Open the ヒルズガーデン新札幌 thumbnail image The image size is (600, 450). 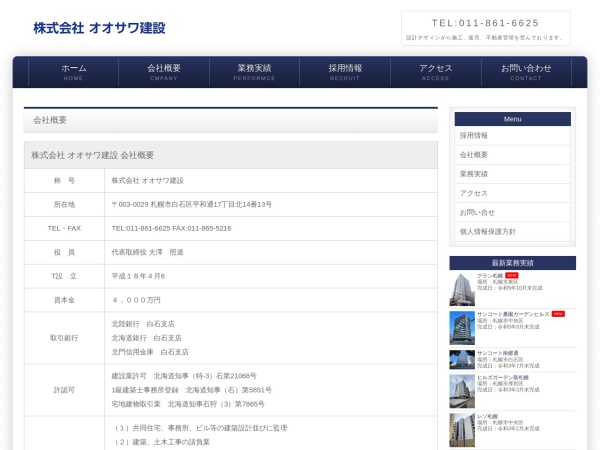pyautogui.click(x=462, y=391)
